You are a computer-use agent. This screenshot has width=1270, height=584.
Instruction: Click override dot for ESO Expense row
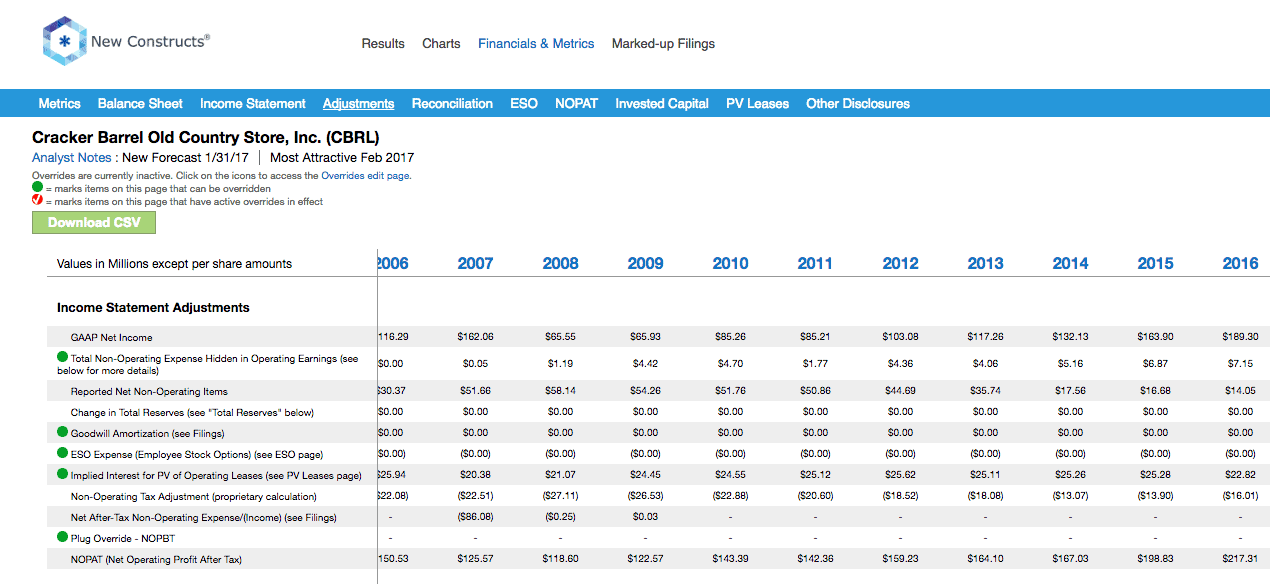(x=63, y=453)
